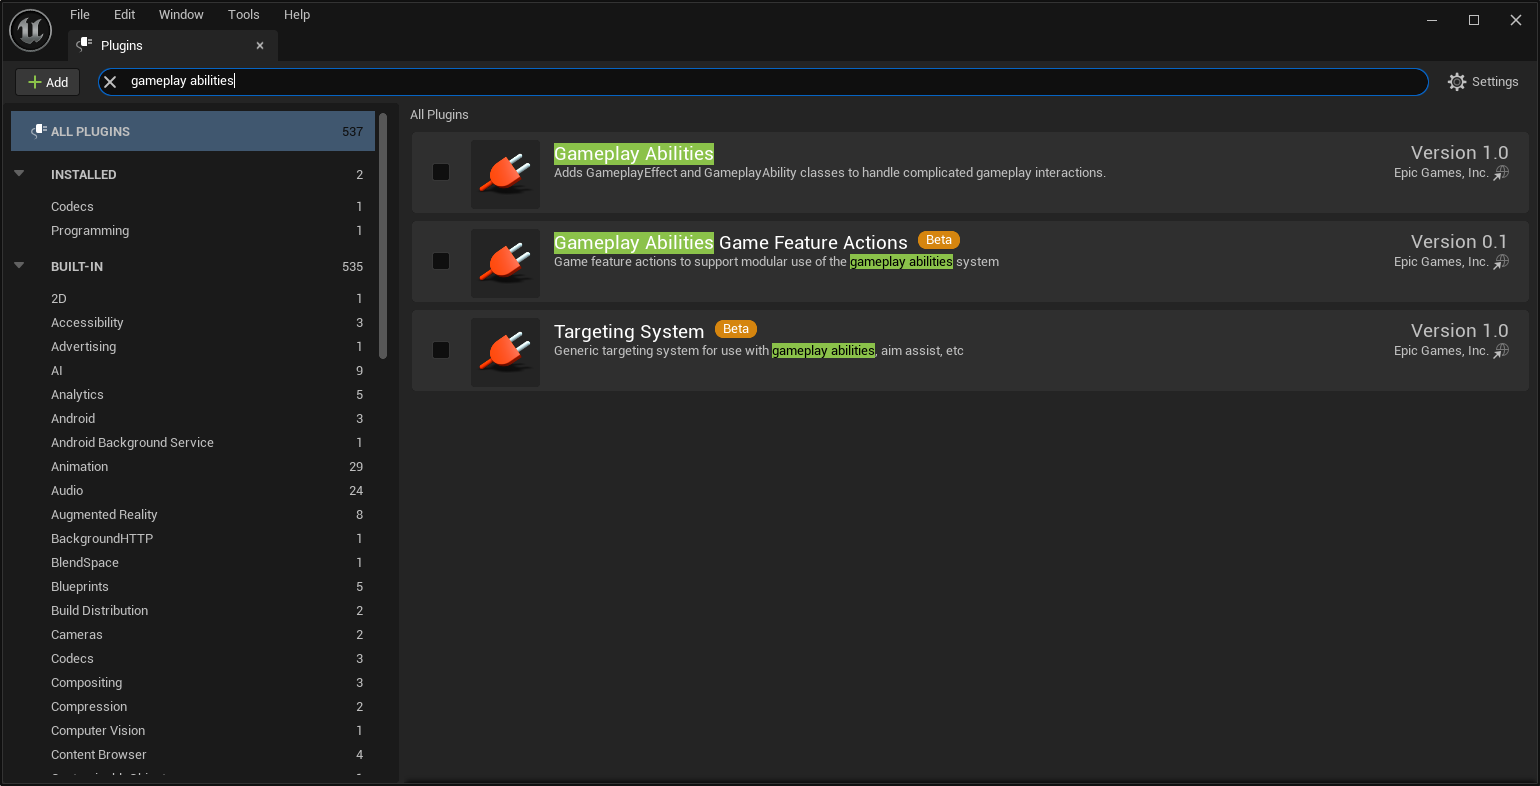Select Codecs under Installed

[193, 206]
